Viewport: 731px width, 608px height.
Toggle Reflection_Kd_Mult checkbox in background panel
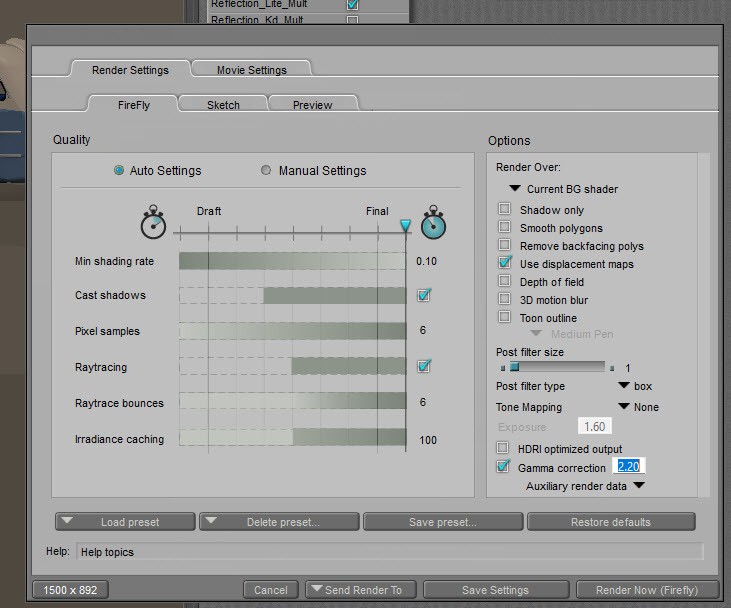(x=353, y=20)
